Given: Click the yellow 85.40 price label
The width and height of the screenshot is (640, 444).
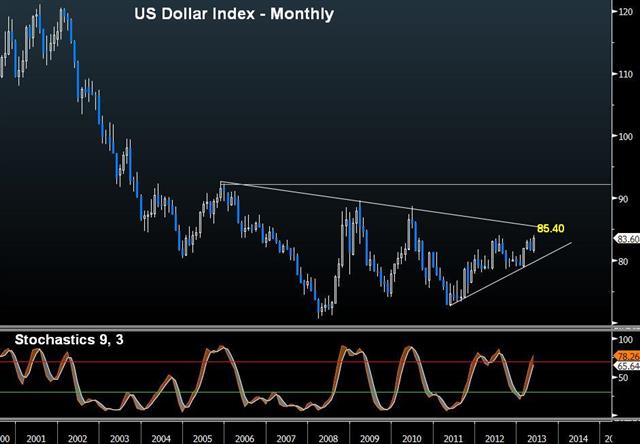Looking at the screenshot, I should [x=551, y=229].
